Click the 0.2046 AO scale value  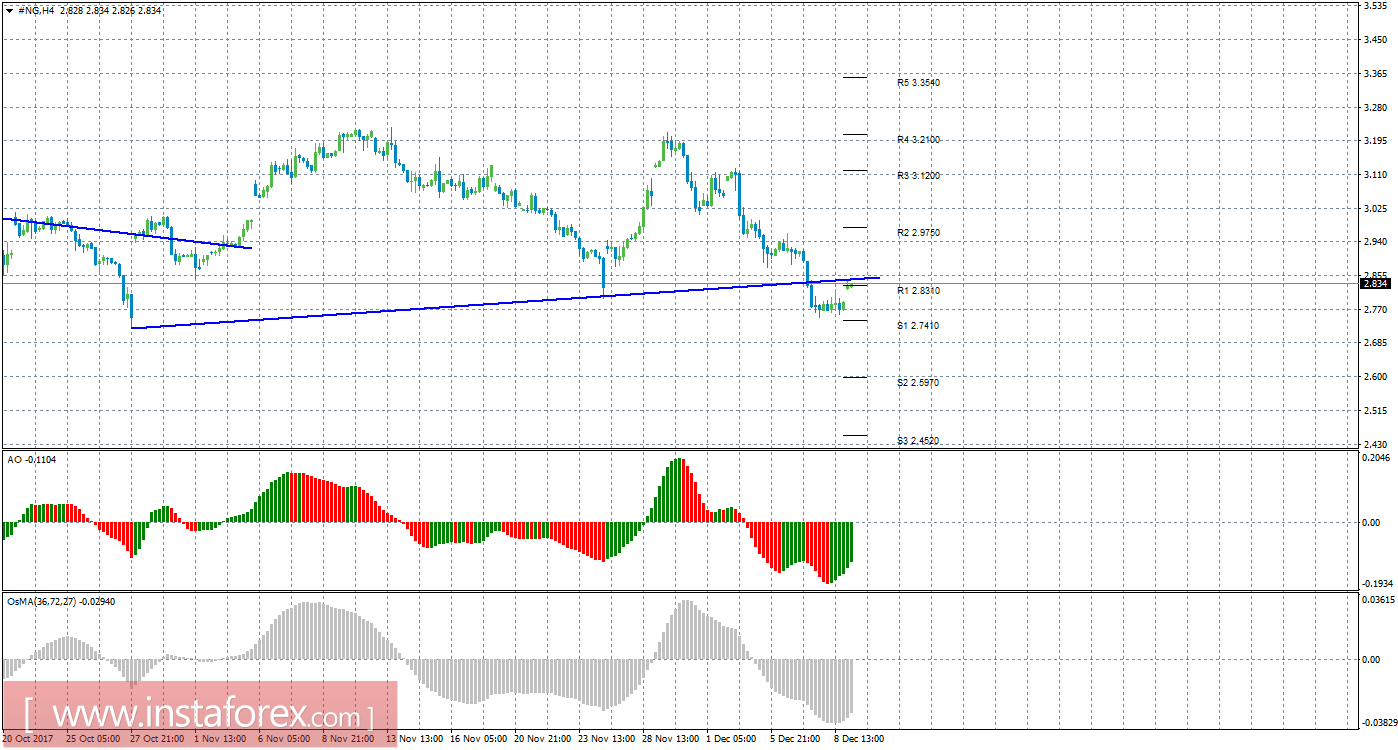click(x=1377, y=456)
